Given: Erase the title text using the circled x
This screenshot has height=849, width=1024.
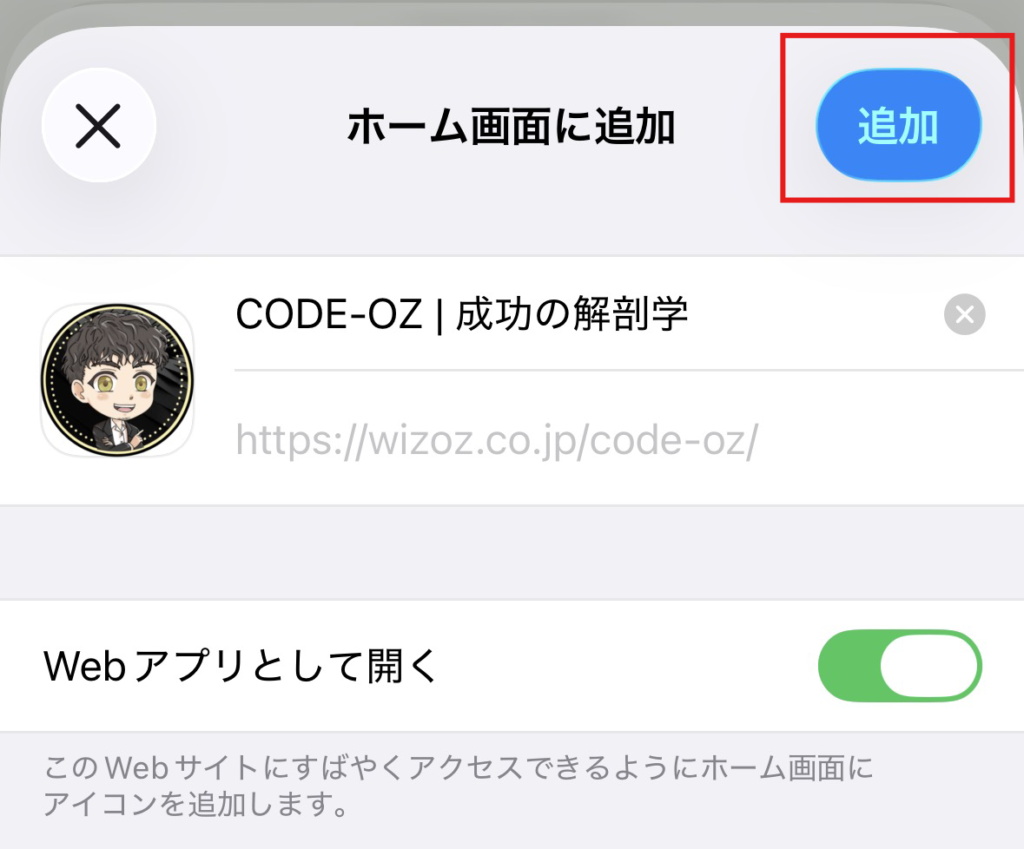Looking at the screenshot, I should [965, 315].
